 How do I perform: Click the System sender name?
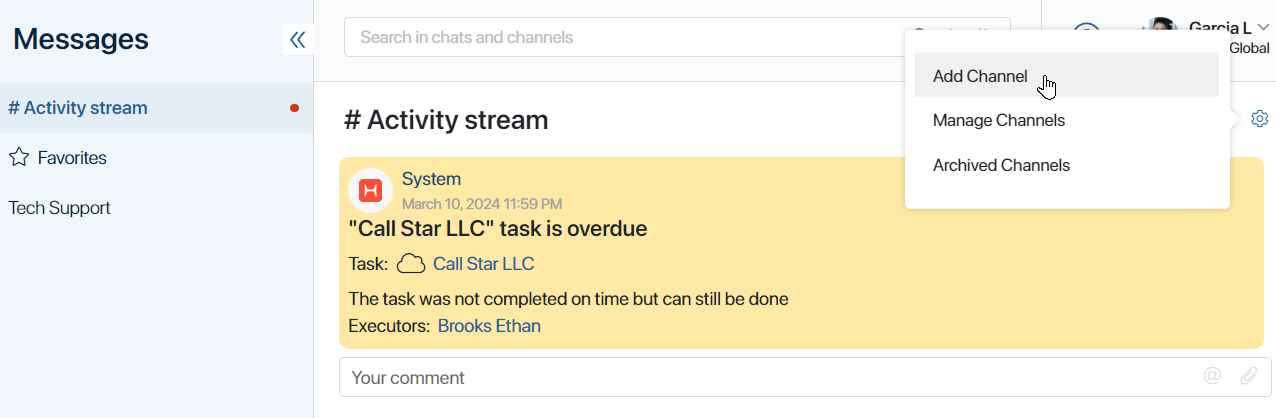[x=431, y=179]
